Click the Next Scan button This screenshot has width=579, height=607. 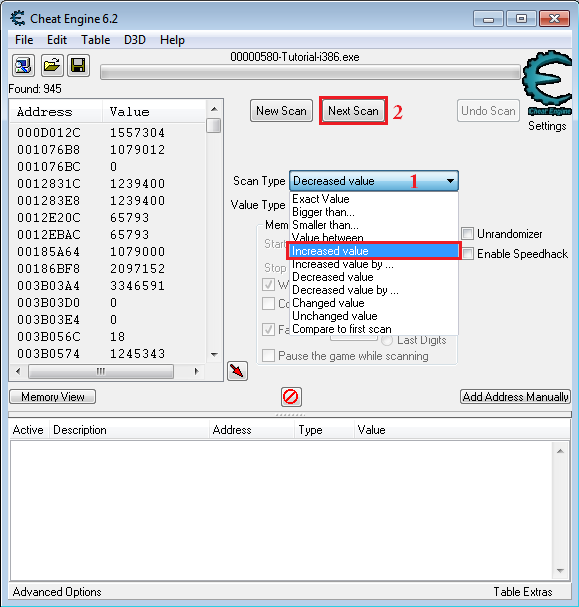pos(353,111)
